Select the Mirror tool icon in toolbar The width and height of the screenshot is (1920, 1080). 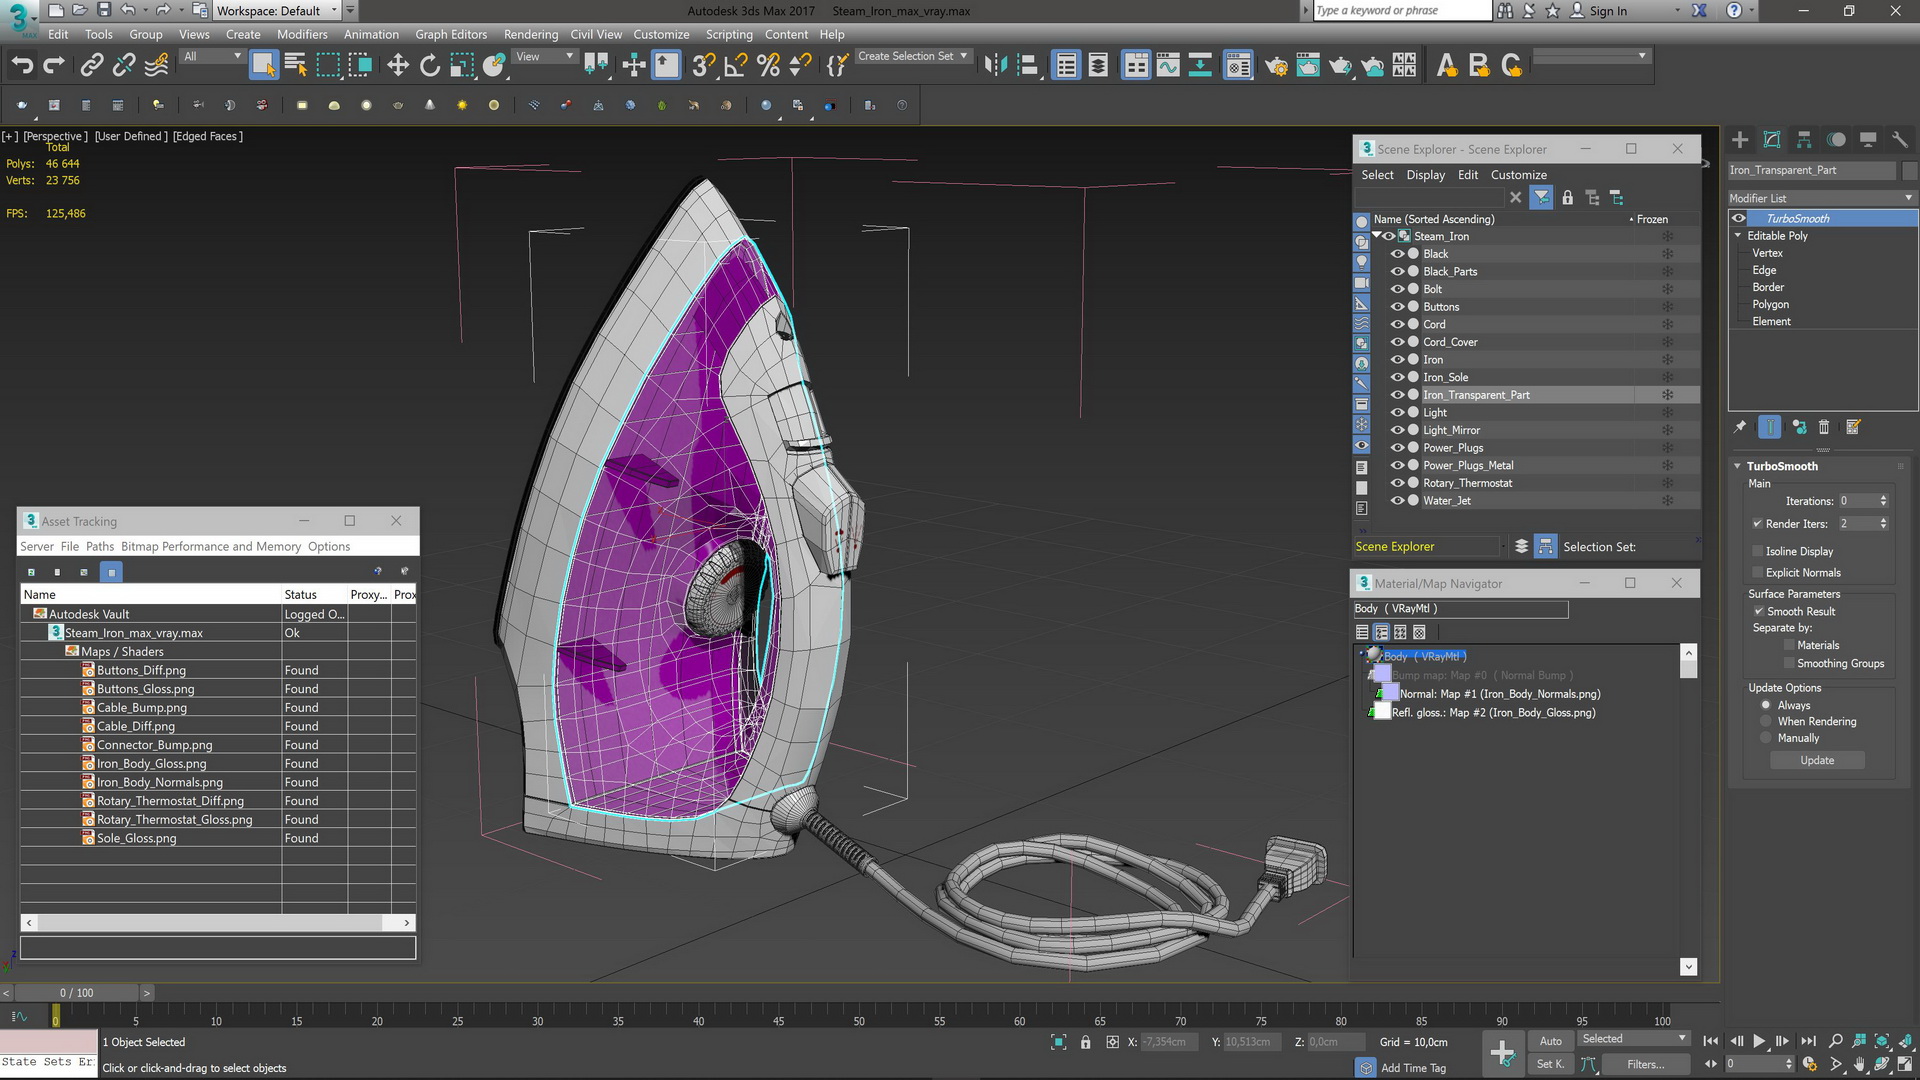[998, 65]
